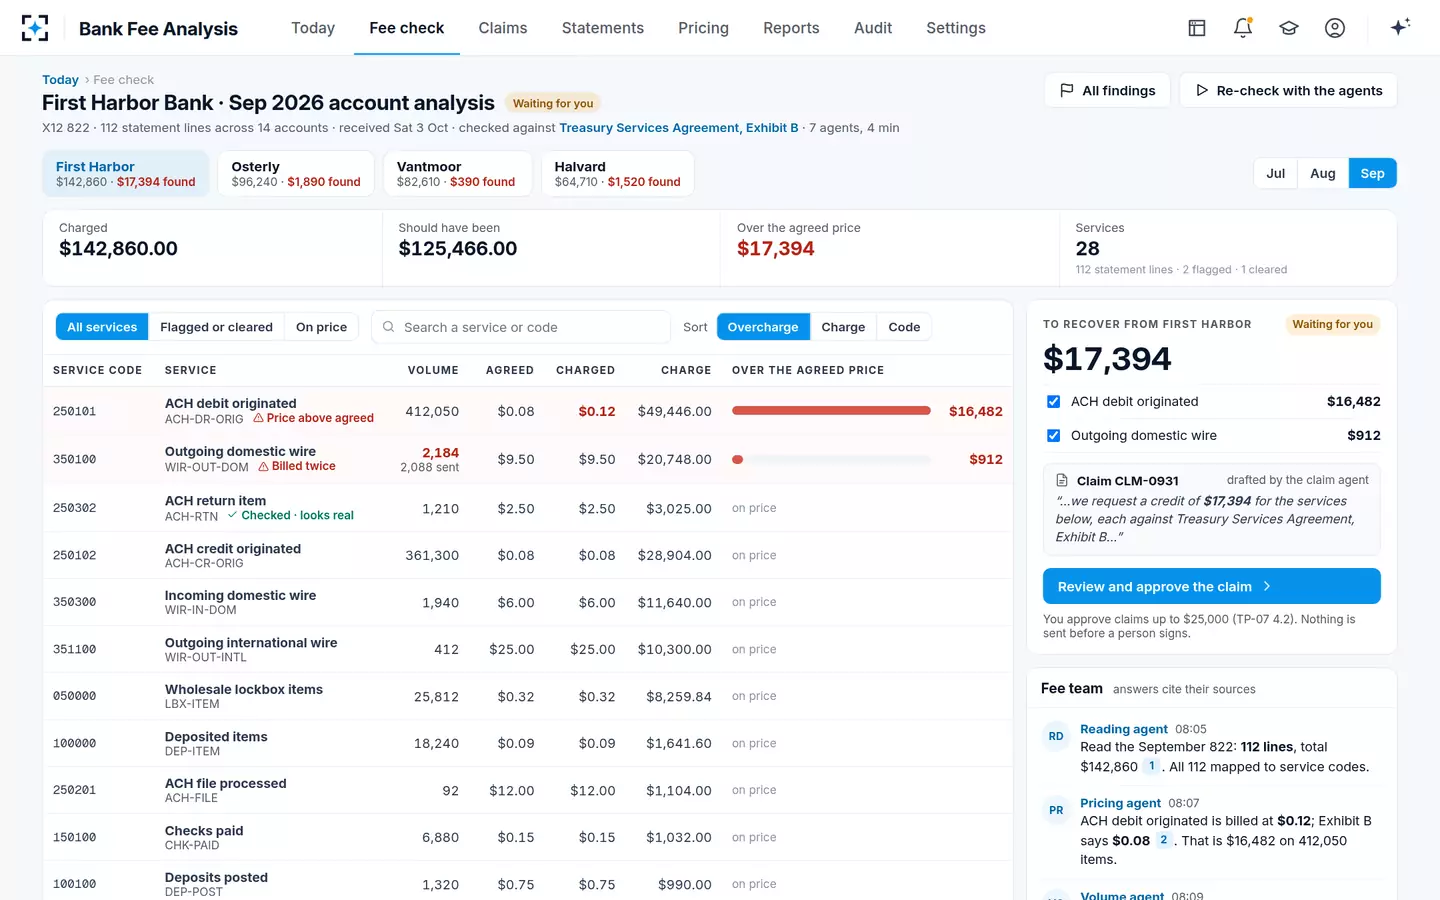The width and height of the screenshot is (1440, 900).
Task: Click the Pricing agent name link
Action: tap(1120, 803)
